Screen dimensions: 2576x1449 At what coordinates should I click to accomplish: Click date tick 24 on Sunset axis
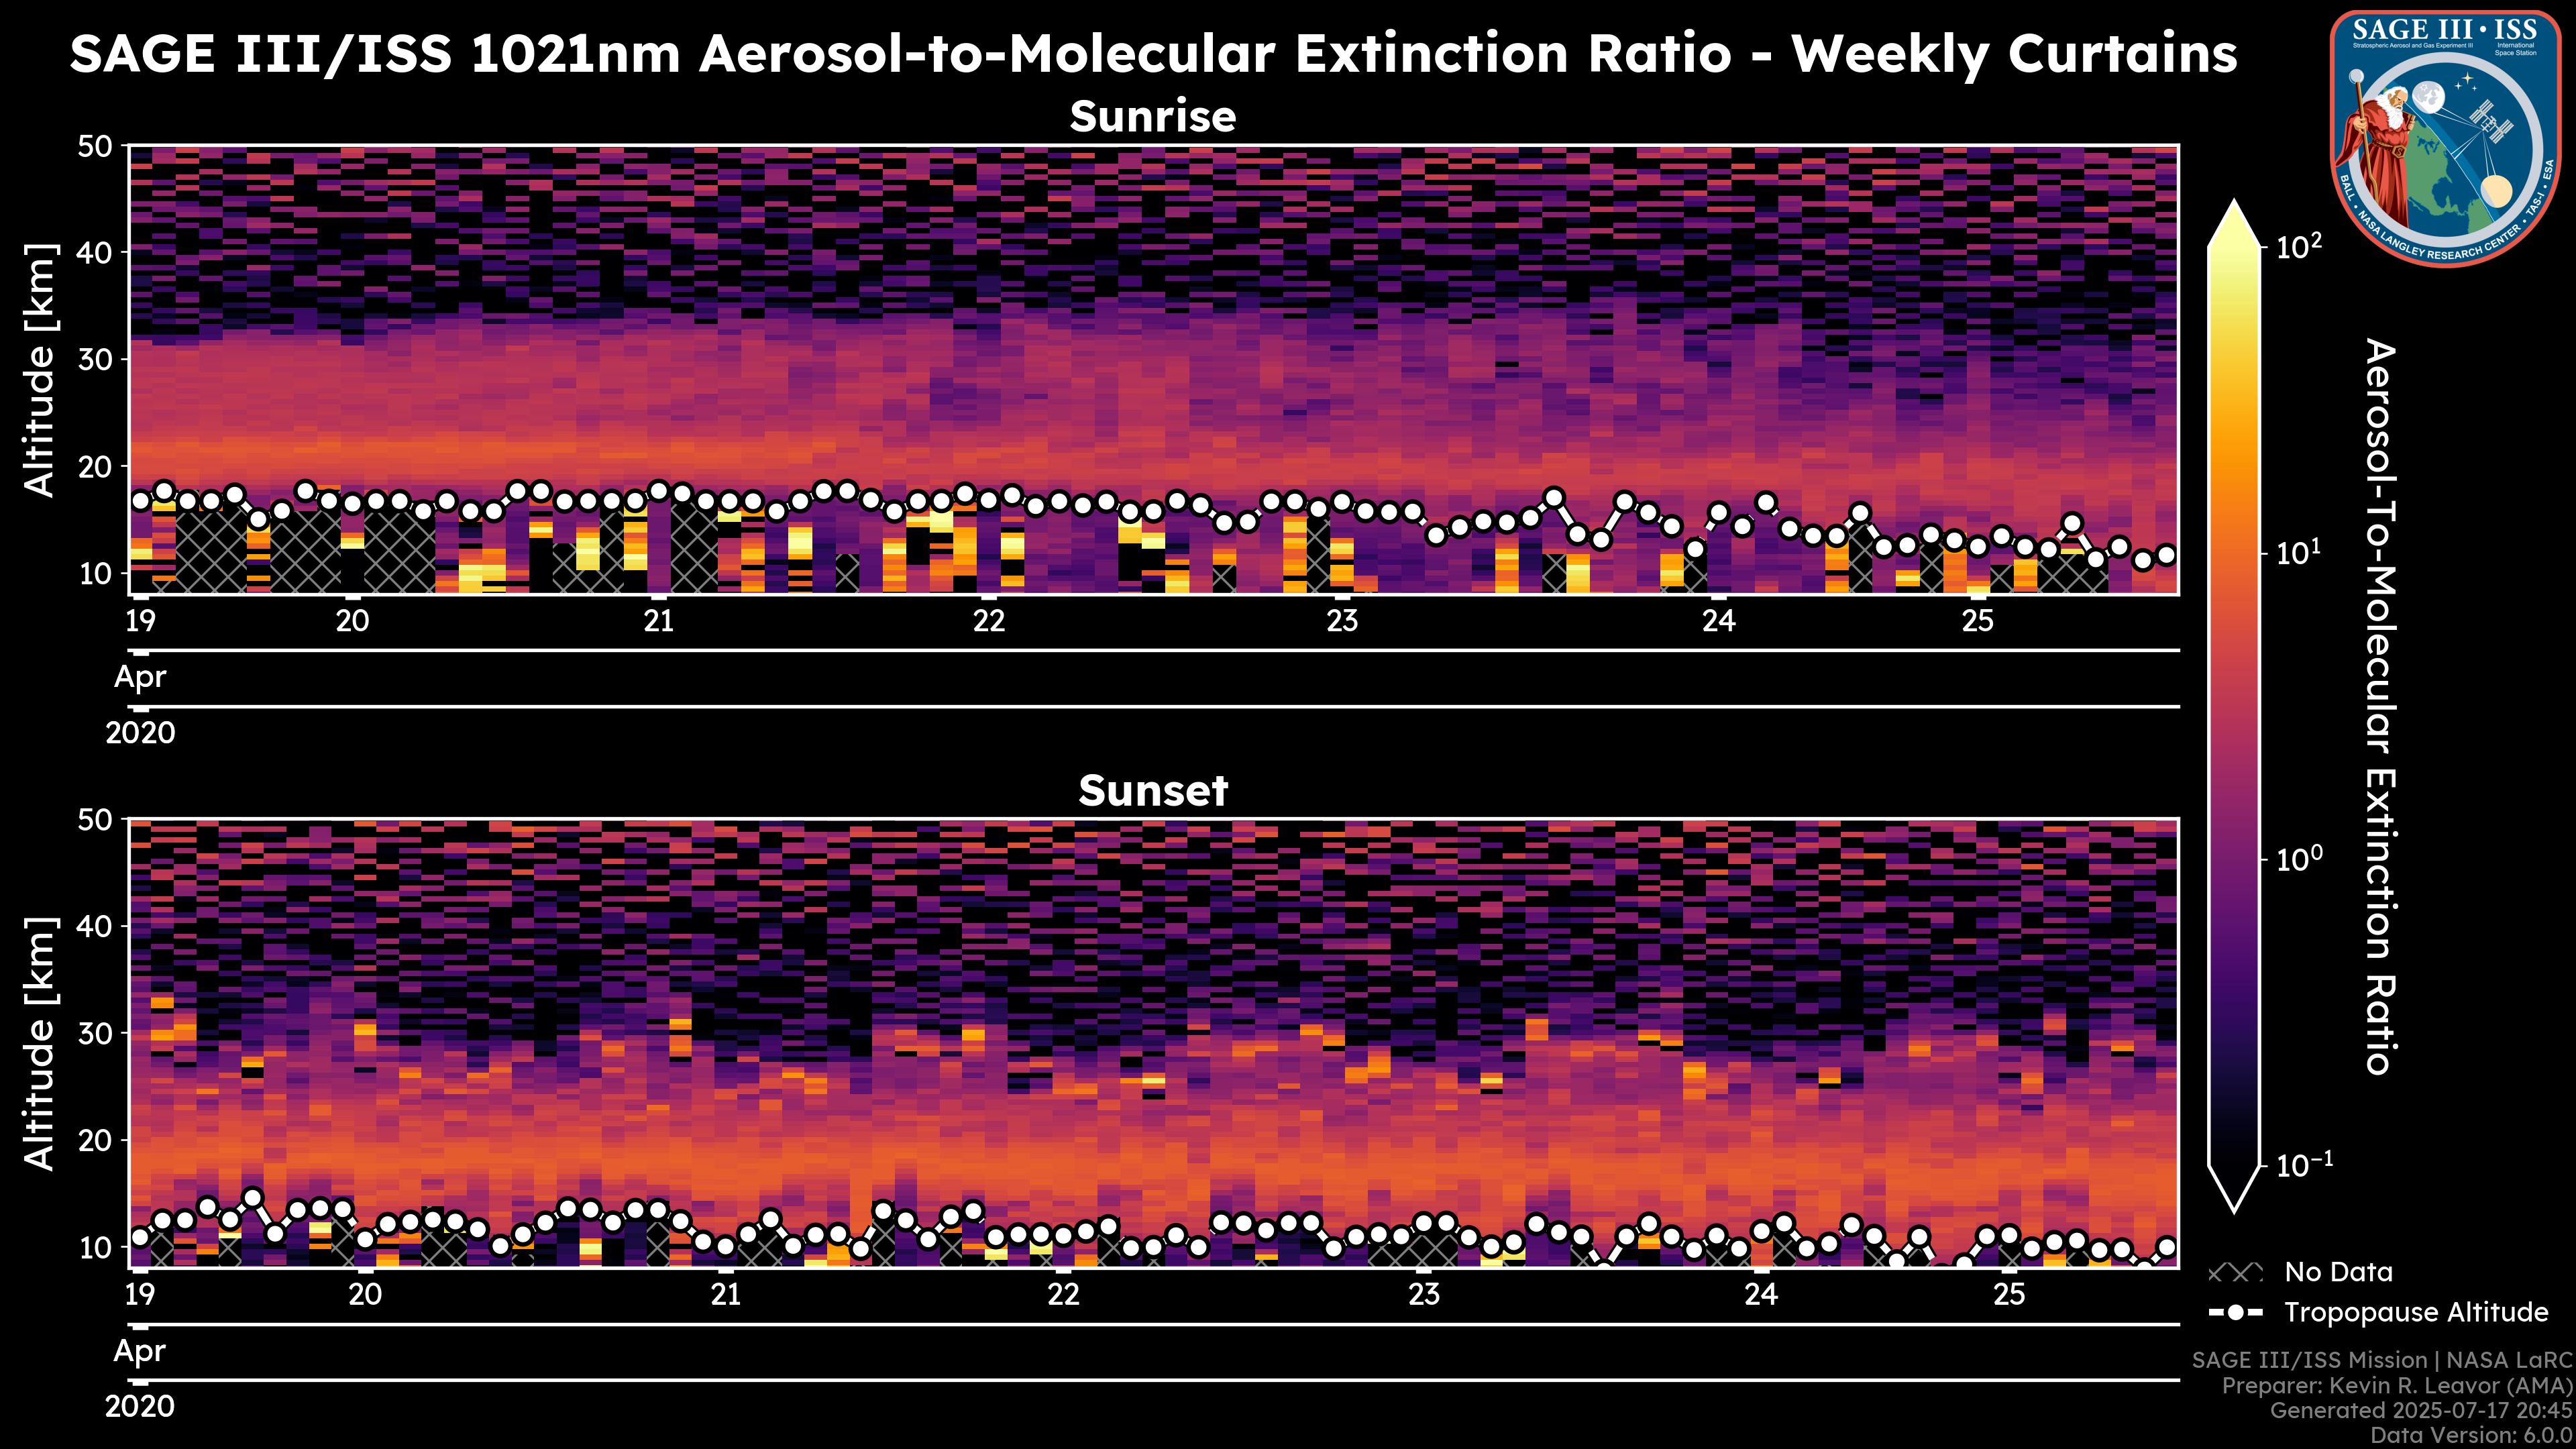[x=1761, y=1295]
